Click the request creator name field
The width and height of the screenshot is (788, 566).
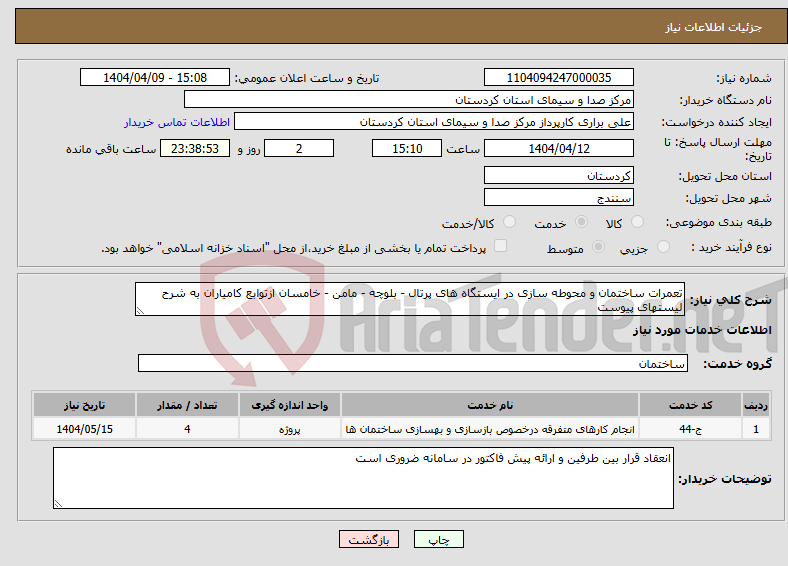click(434, 122)
